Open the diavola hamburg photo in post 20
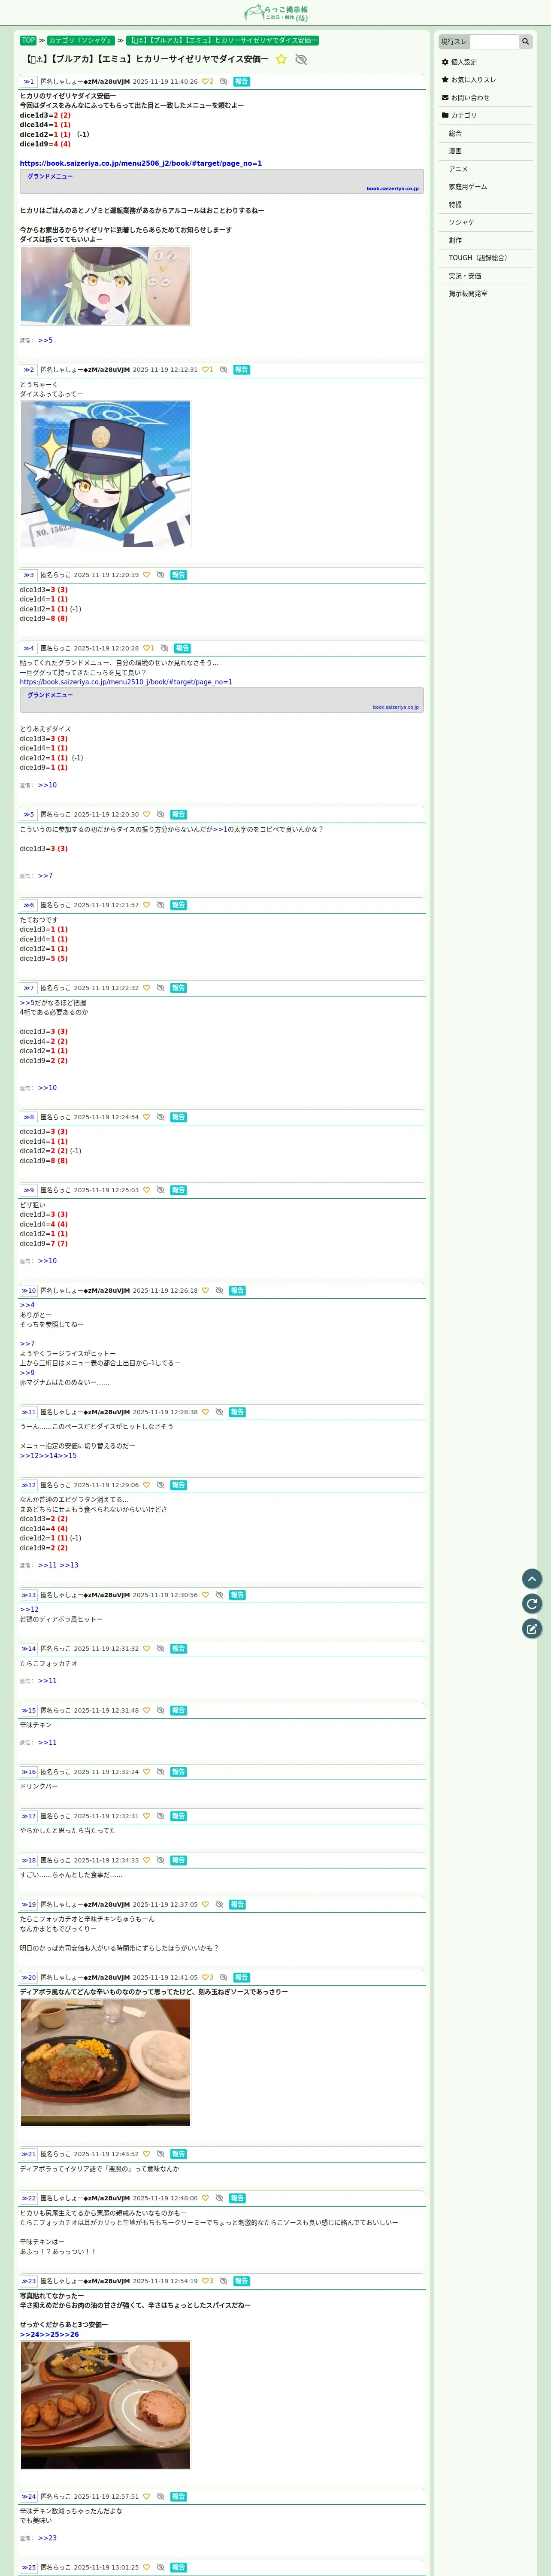551x2576 pixels. [x=105, y=2062]
